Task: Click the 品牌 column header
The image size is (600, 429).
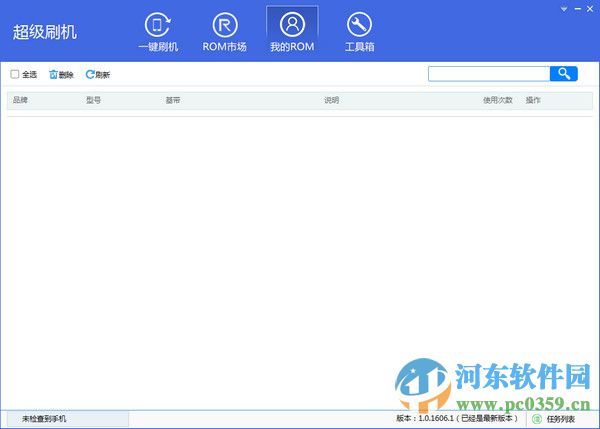Action: tap(20, 100)
